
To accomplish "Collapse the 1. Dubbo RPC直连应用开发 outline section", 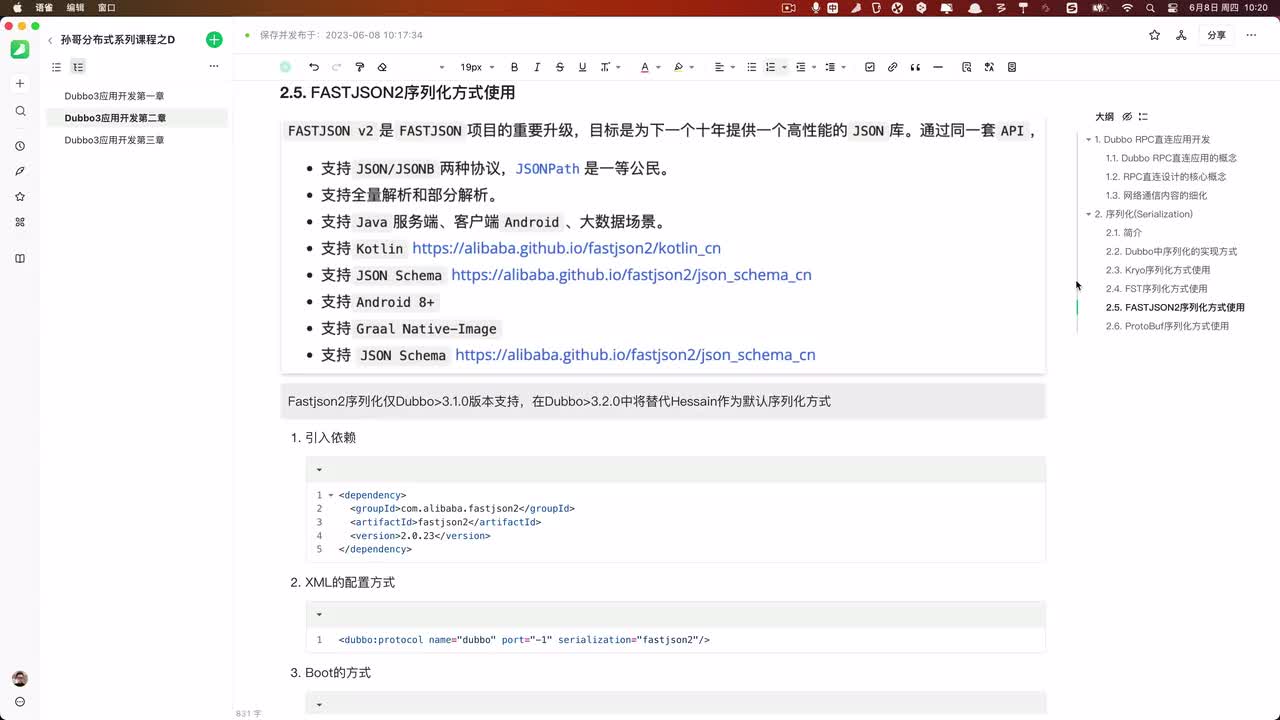I will [1089, 140].
